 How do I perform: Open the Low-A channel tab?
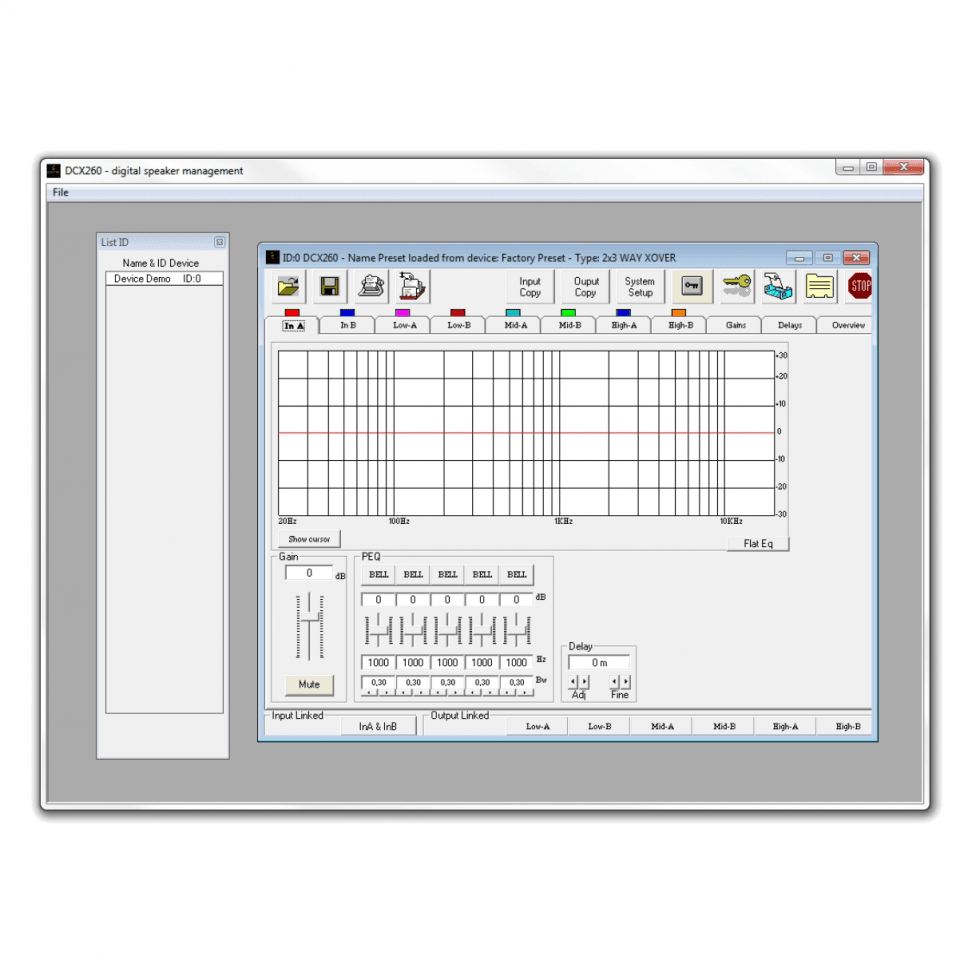point(404,325)
